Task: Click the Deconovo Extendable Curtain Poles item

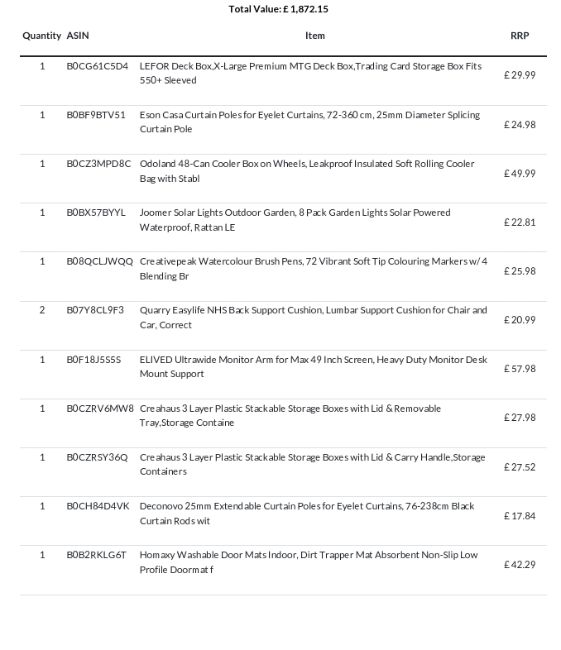Action: point(307,513)
